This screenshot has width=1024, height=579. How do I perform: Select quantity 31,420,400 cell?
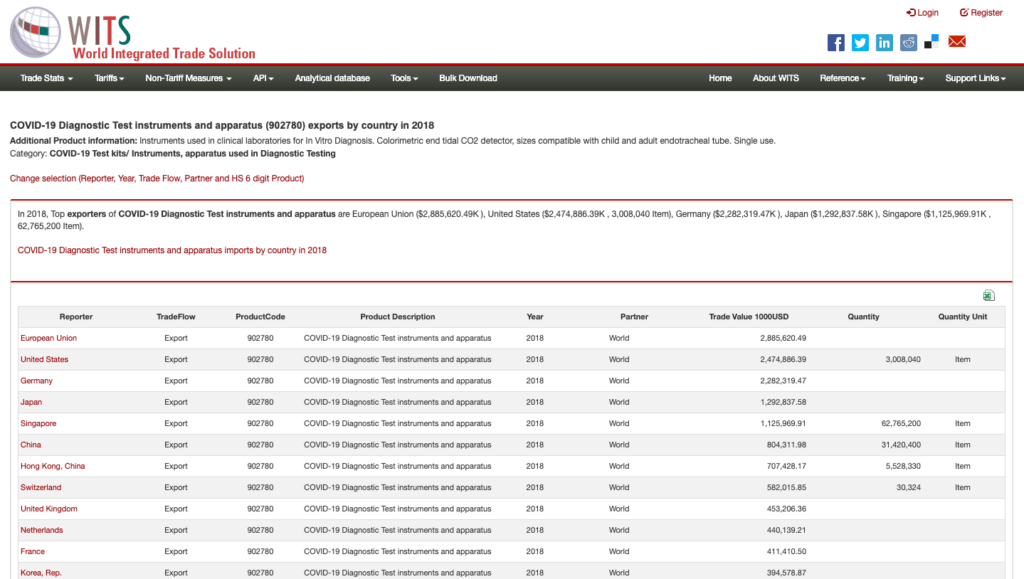point(901,445)
